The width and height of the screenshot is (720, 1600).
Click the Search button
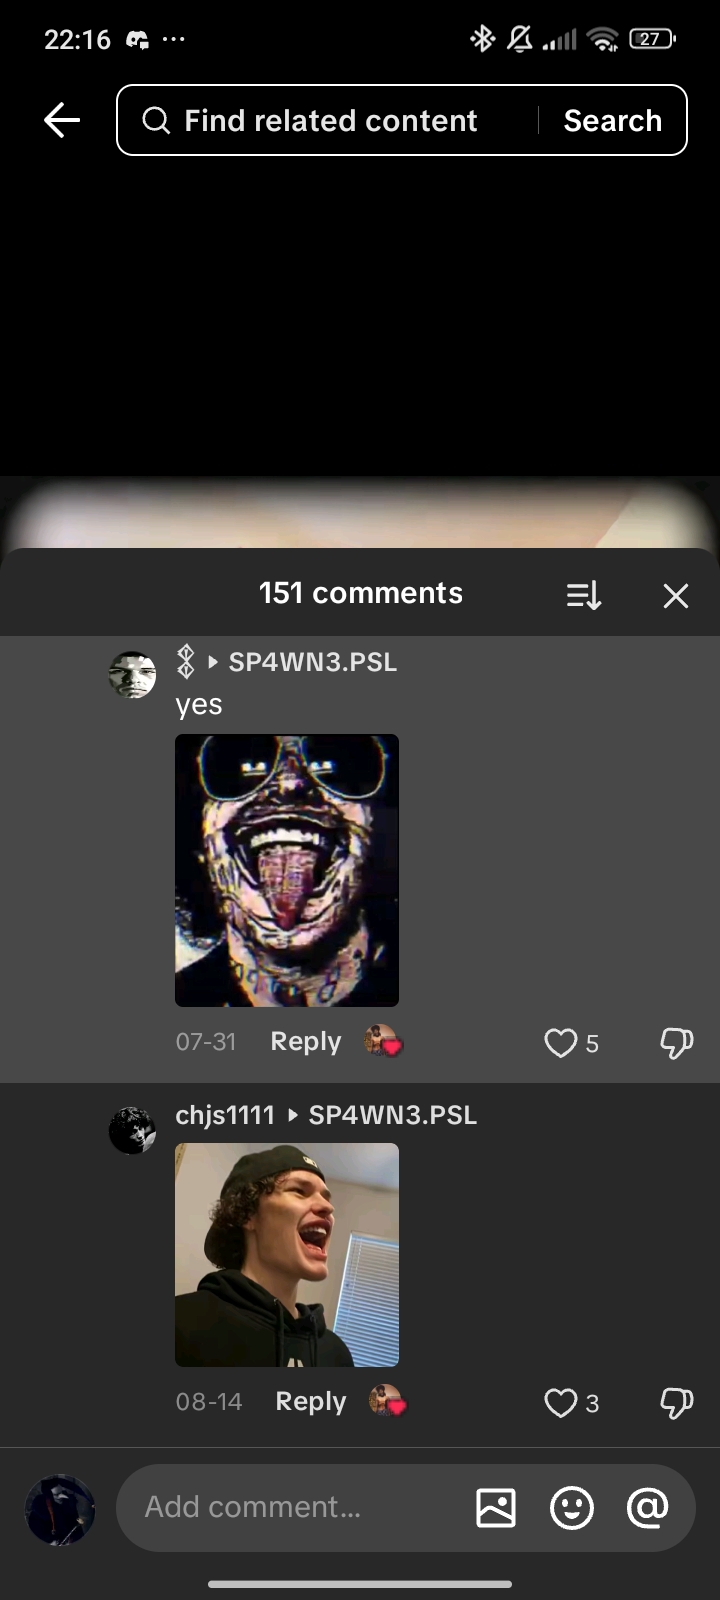coord(612,120)
